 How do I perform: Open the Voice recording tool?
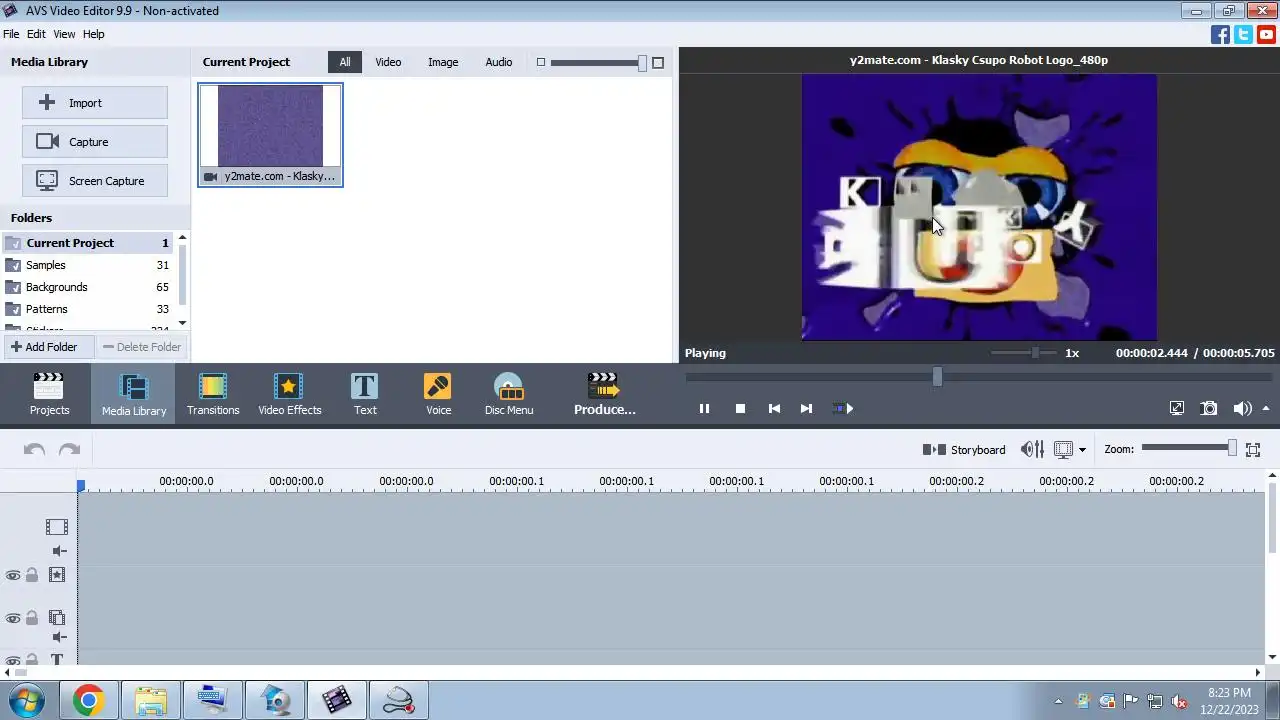[x=438, y=394]
